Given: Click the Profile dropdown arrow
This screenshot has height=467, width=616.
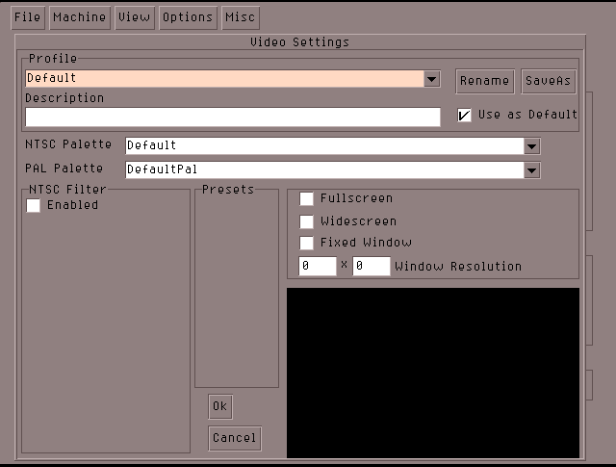Looking at the screenshot, I should [x=432, y=79].
